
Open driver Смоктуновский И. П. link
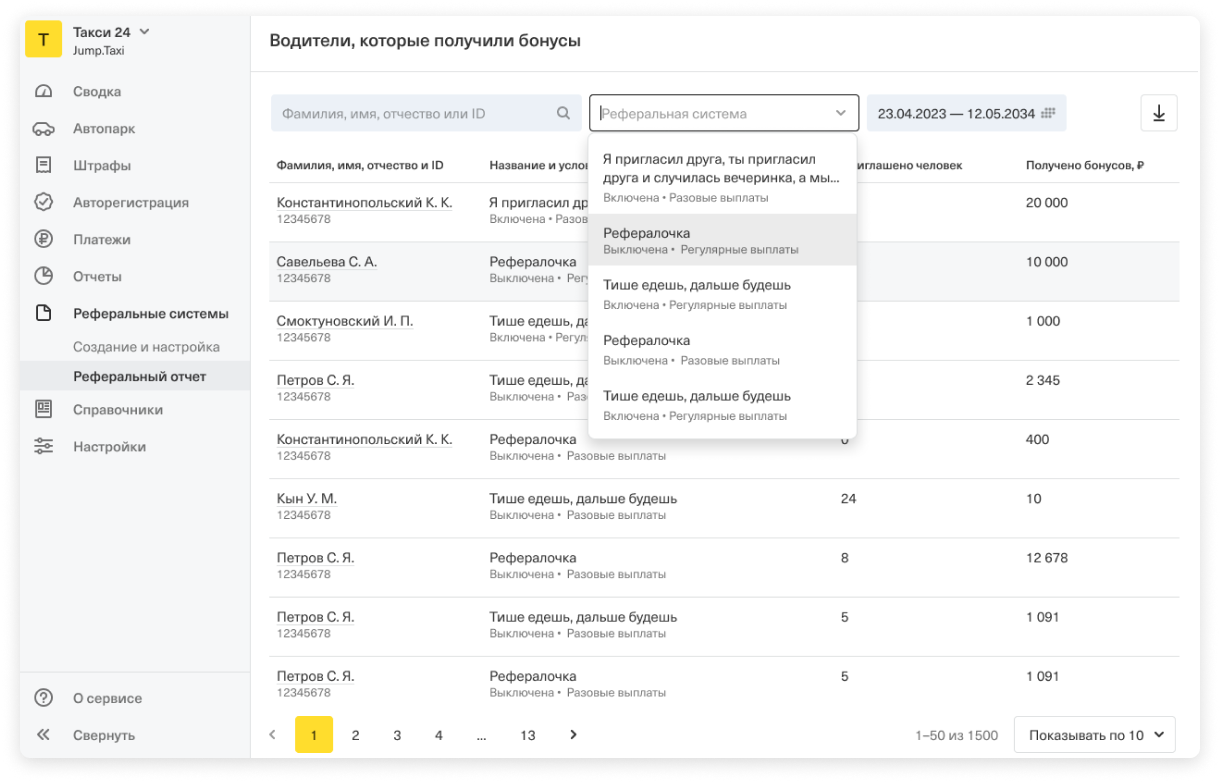[x=344, y=321]
